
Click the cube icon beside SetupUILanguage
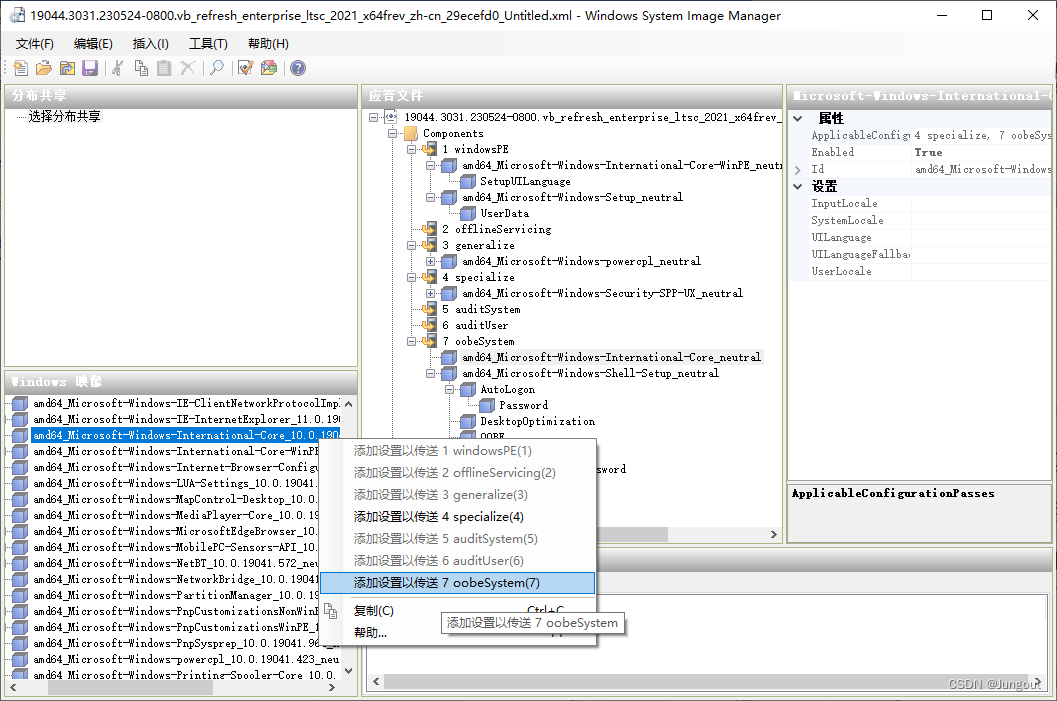pos(468,181)
